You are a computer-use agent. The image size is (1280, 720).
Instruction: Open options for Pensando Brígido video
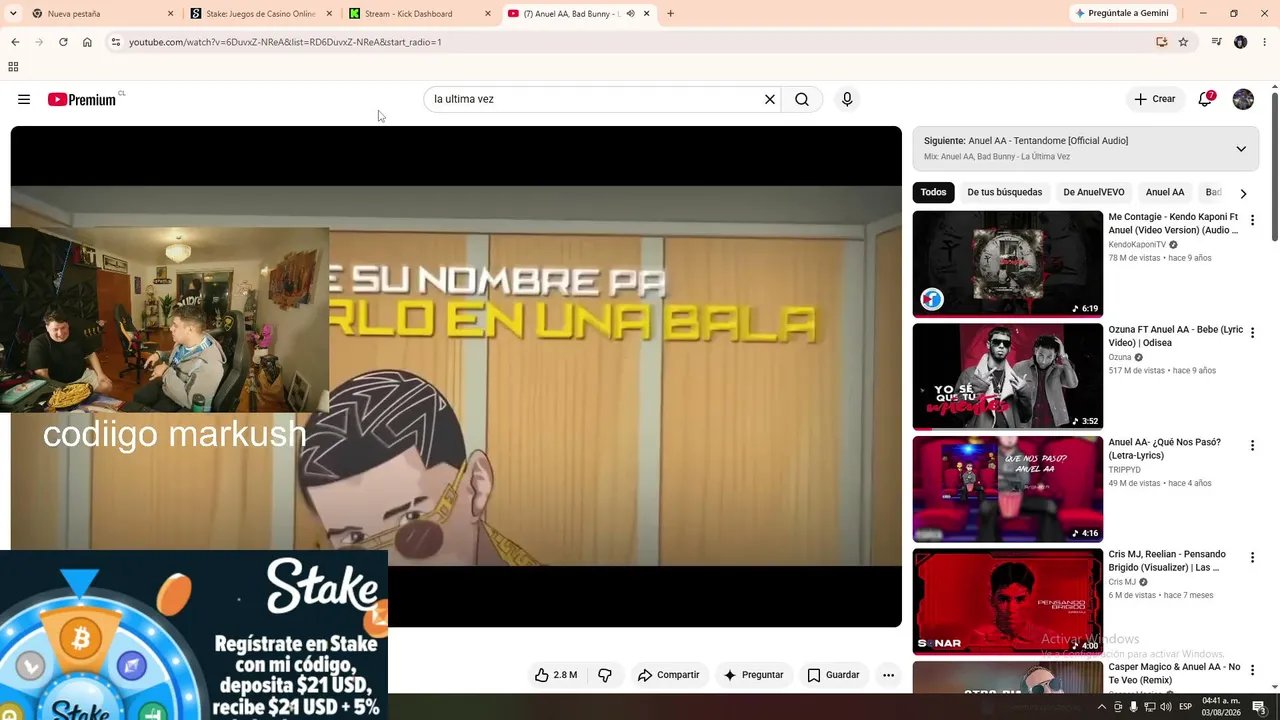(1252, 557)
